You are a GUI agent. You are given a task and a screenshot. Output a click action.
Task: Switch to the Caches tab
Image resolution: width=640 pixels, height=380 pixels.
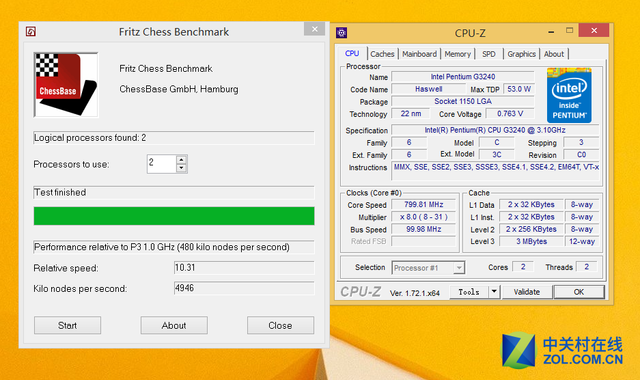point(382,54)
